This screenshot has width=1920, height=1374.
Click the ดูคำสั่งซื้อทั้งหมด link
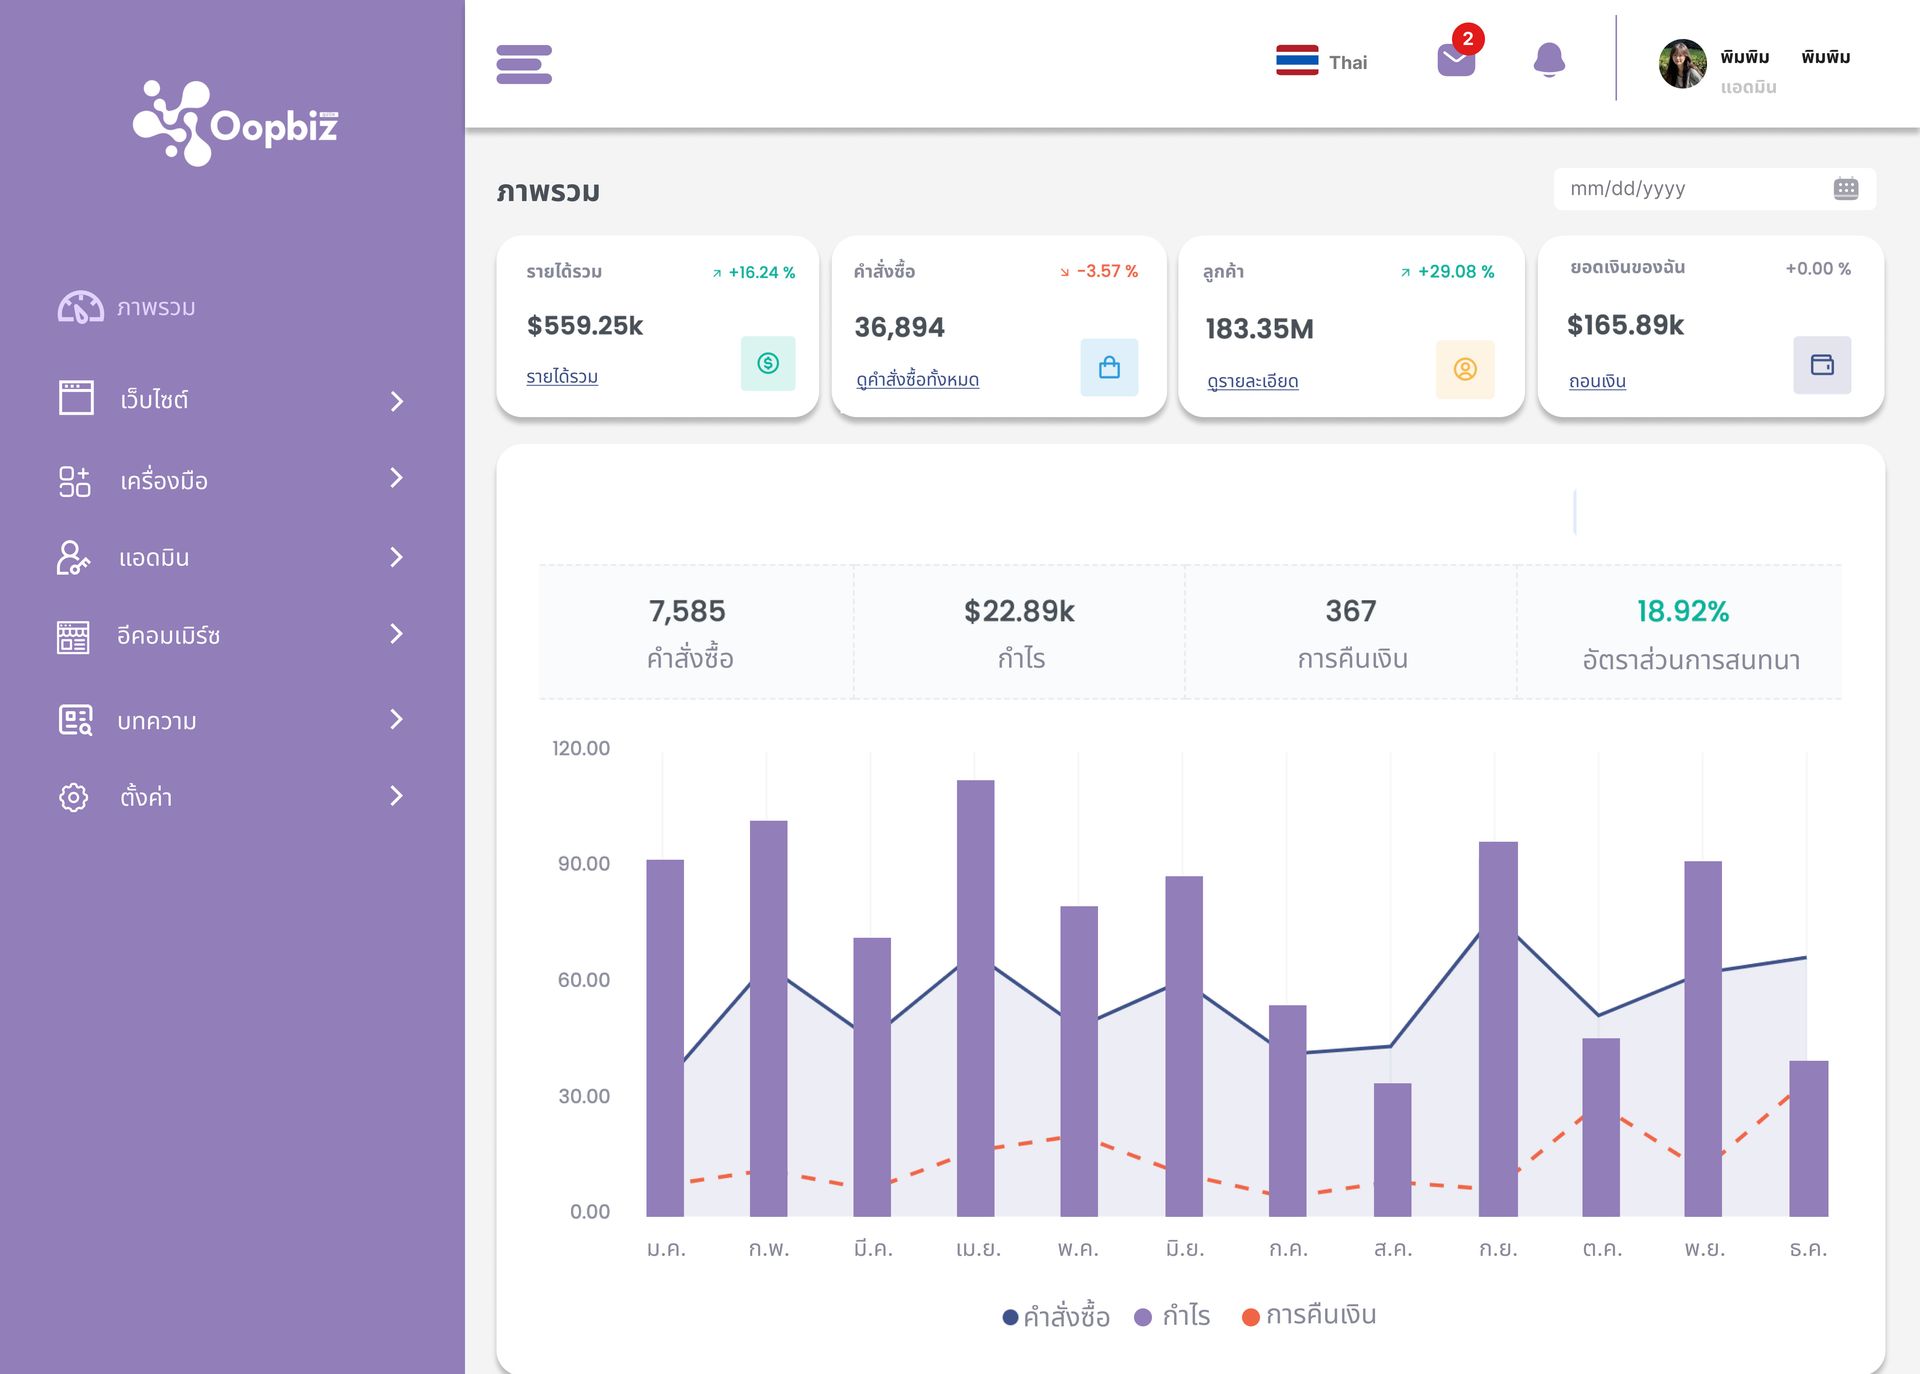(x=917, y=380)
